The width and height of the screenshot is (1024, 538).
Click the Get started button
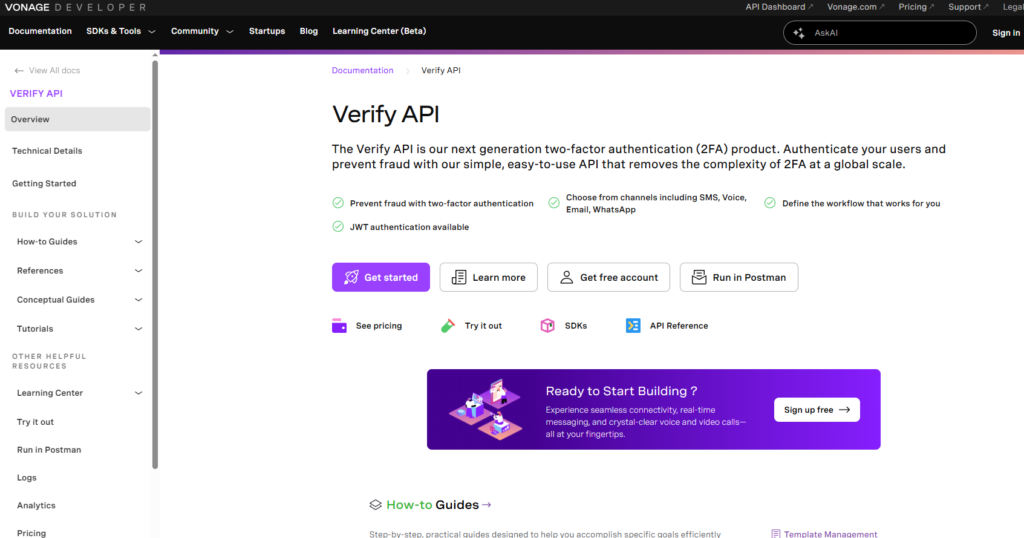pyautogui.click(x=381, y=277)
